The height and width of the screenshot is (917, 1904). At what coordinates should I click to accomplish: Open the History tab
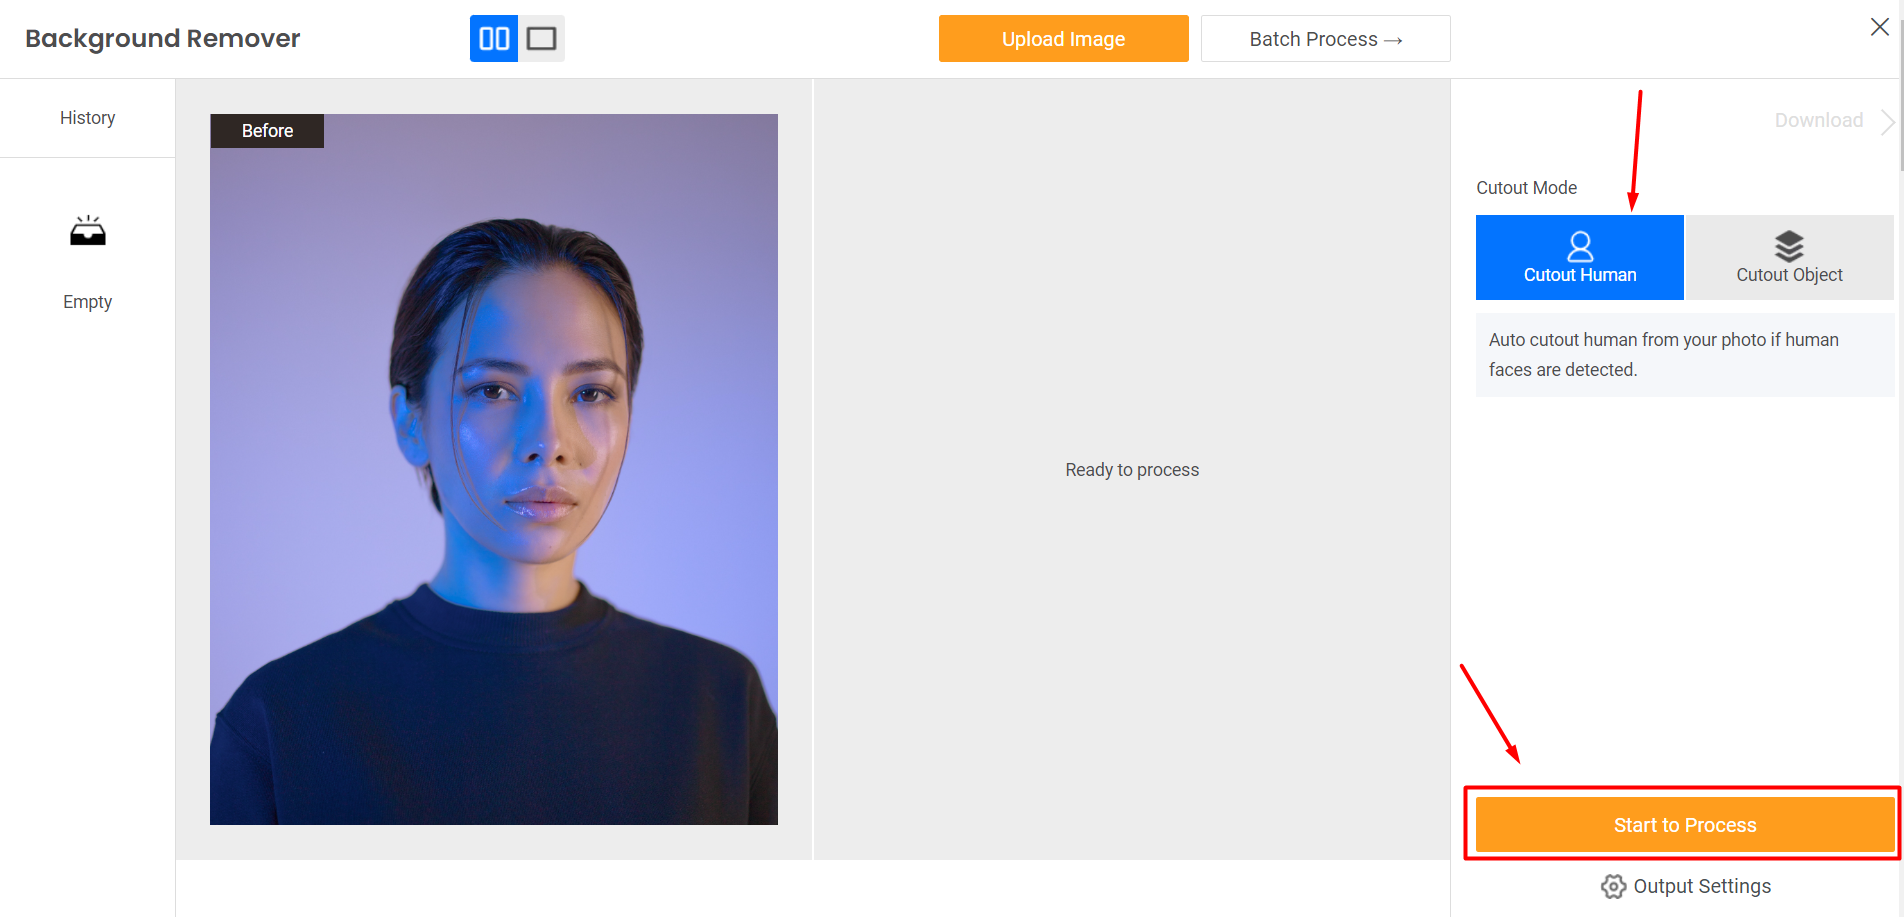click(88, 118)
